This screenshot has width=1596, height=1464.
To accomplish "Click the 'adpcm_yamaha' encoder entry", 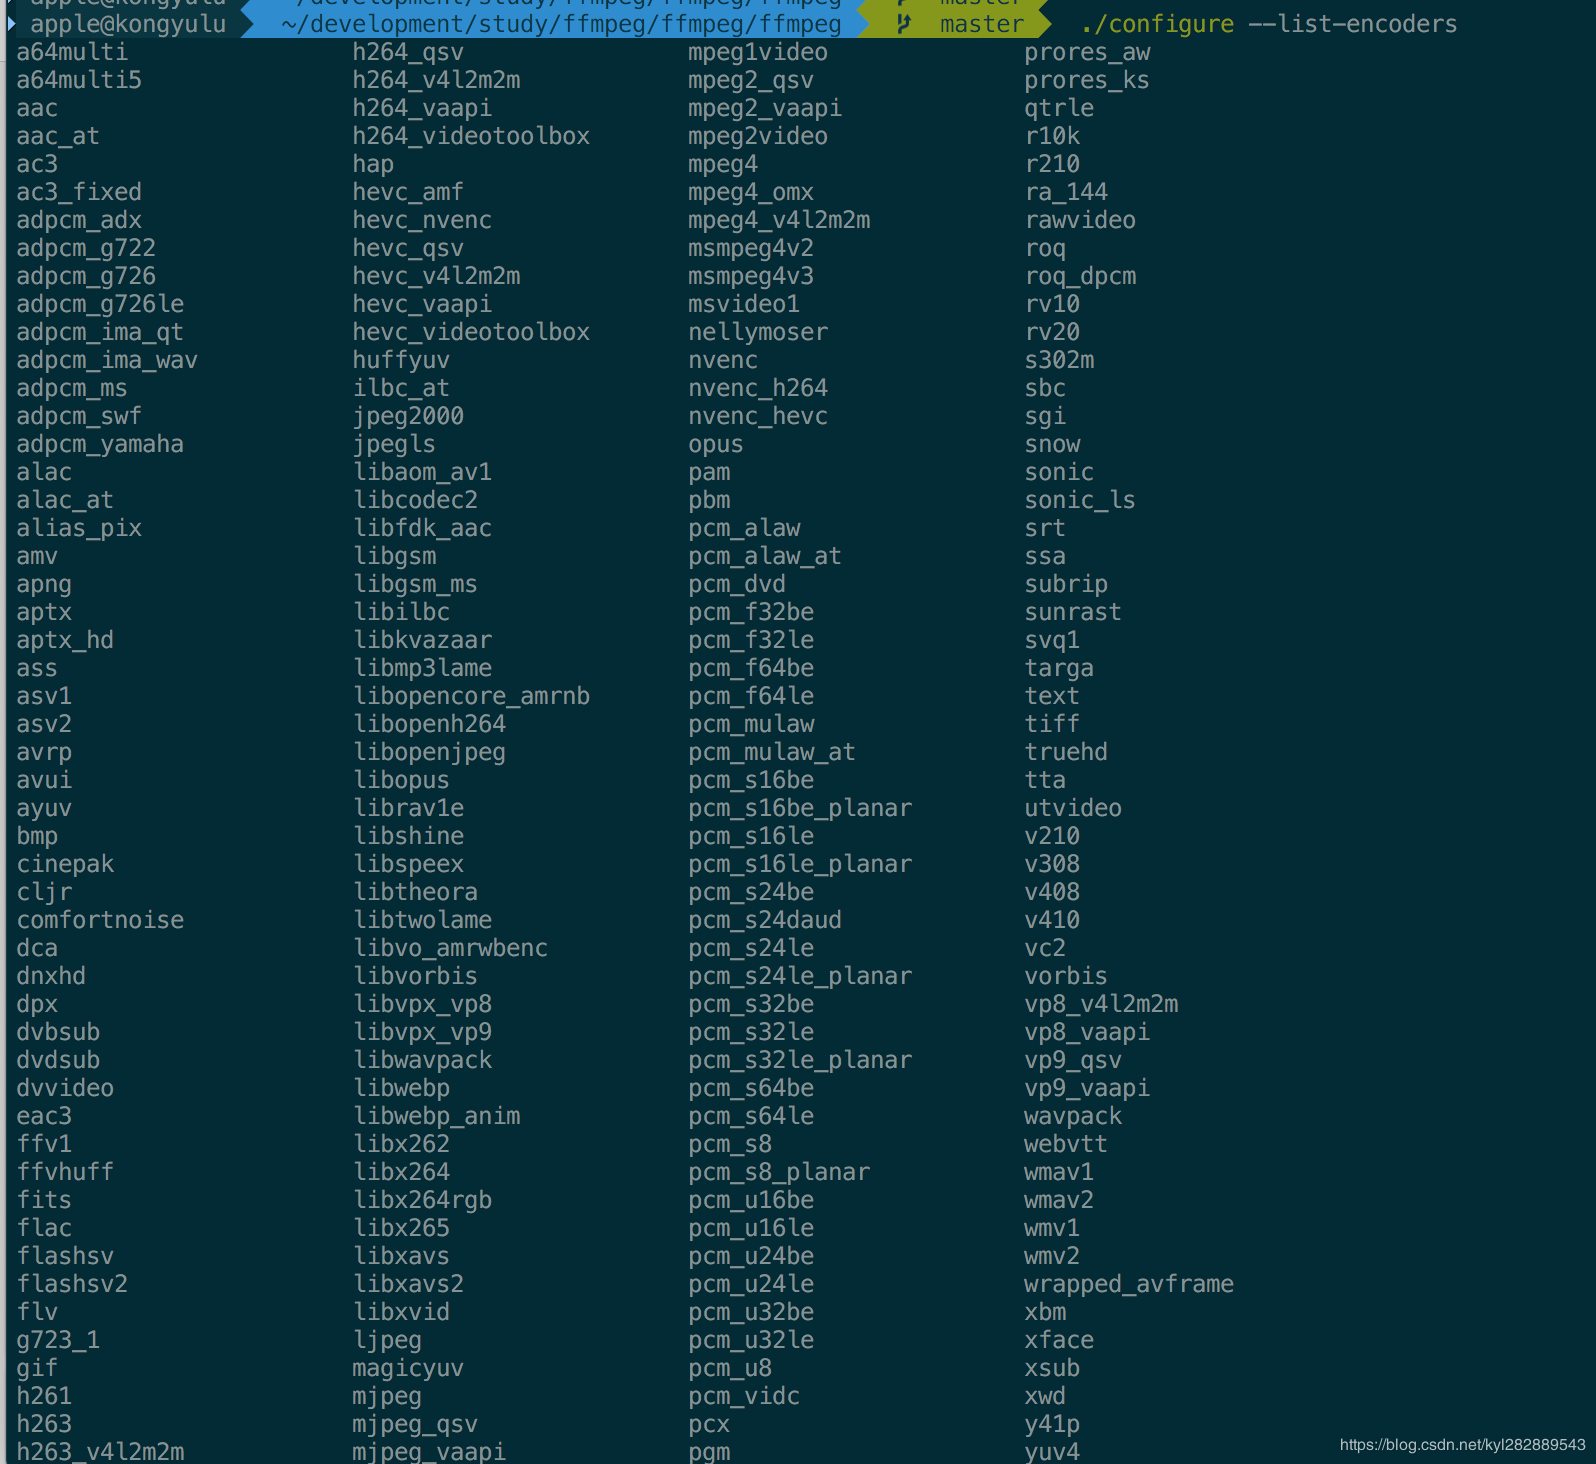I will (100, 444).
